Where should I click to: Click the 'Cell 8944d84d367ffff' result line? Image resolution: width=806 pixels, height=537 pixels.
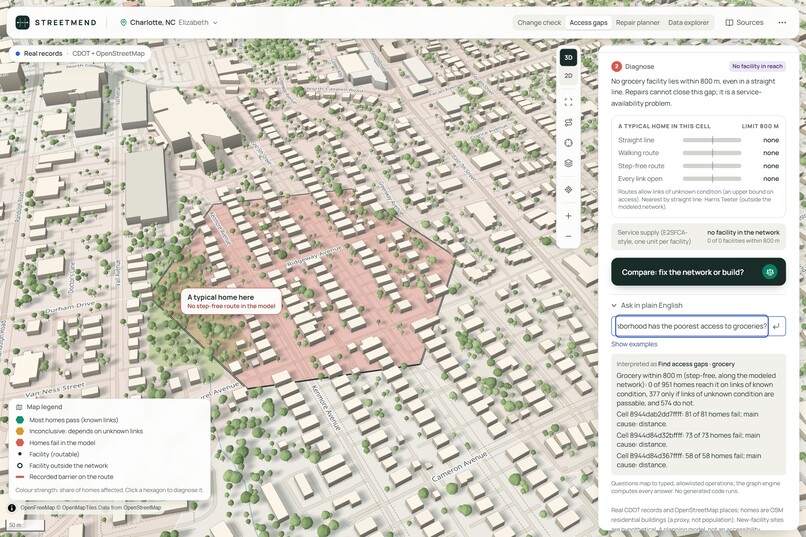coord(686,460)
